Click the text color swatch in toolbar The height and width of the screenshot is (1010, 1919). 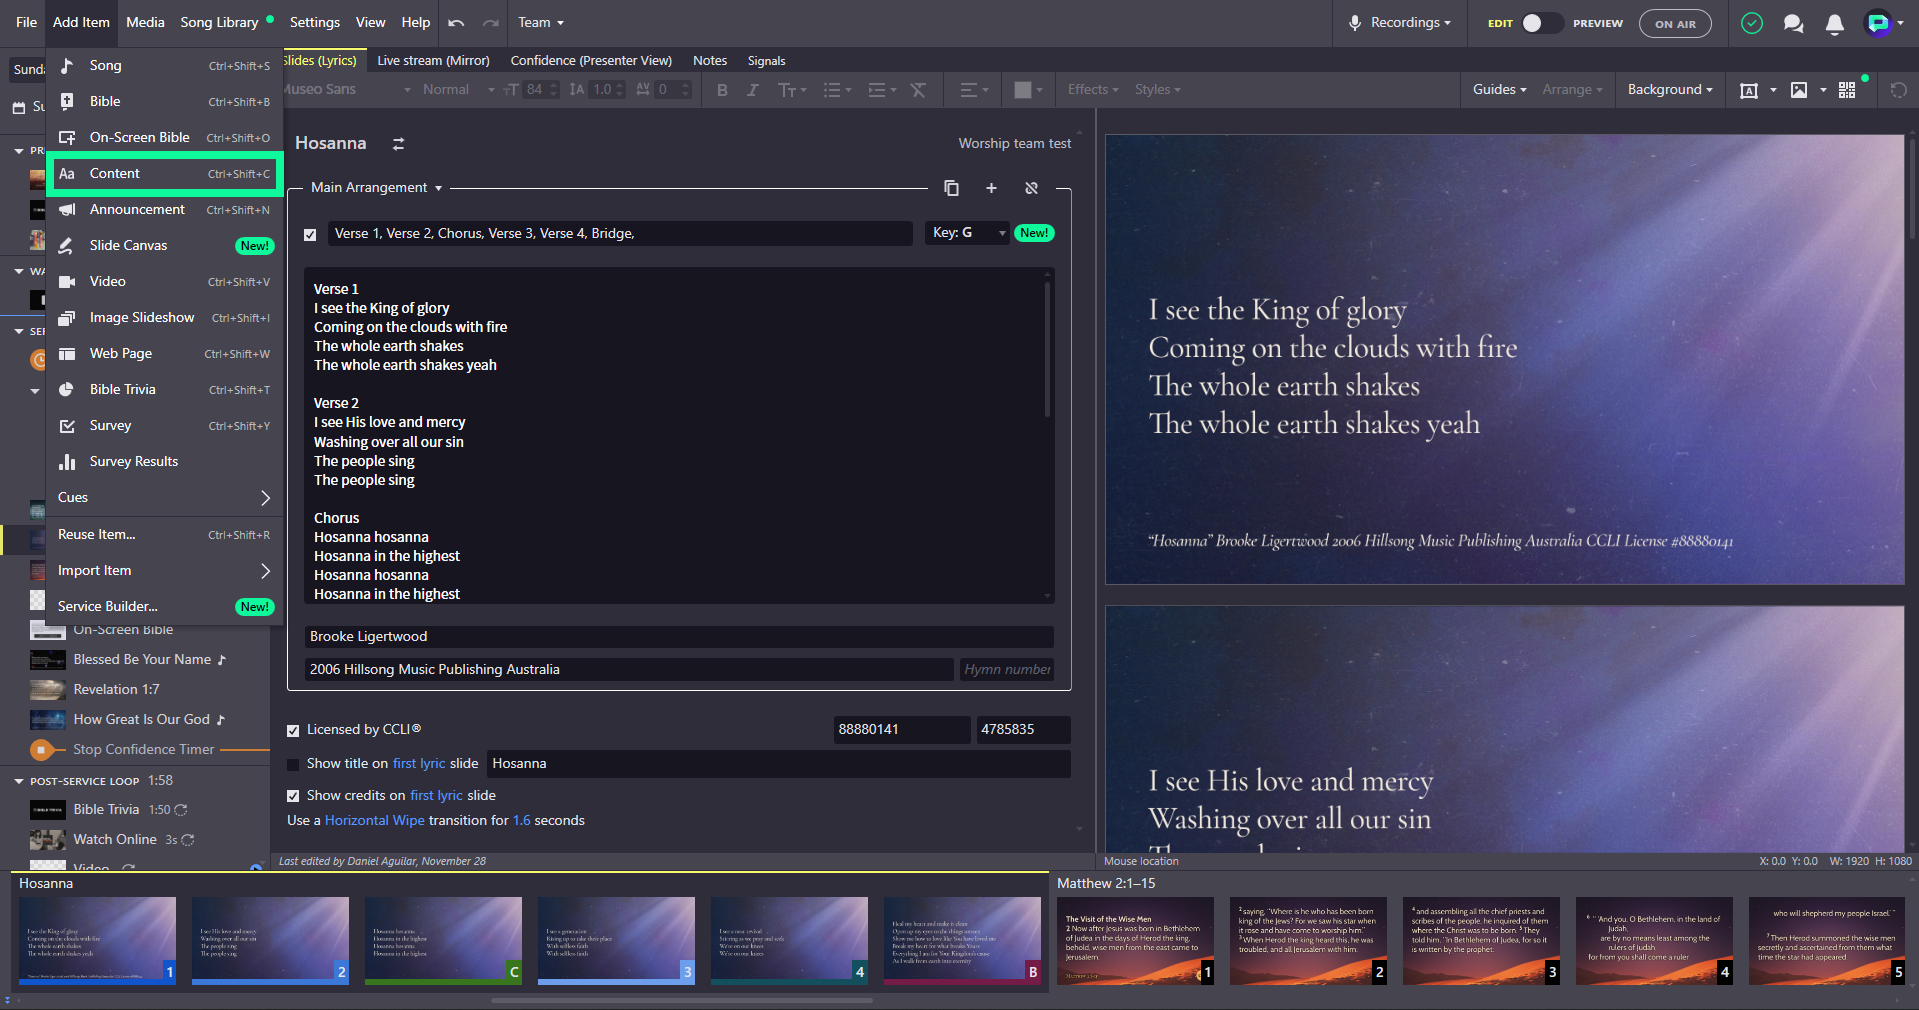click(1022, 90)
